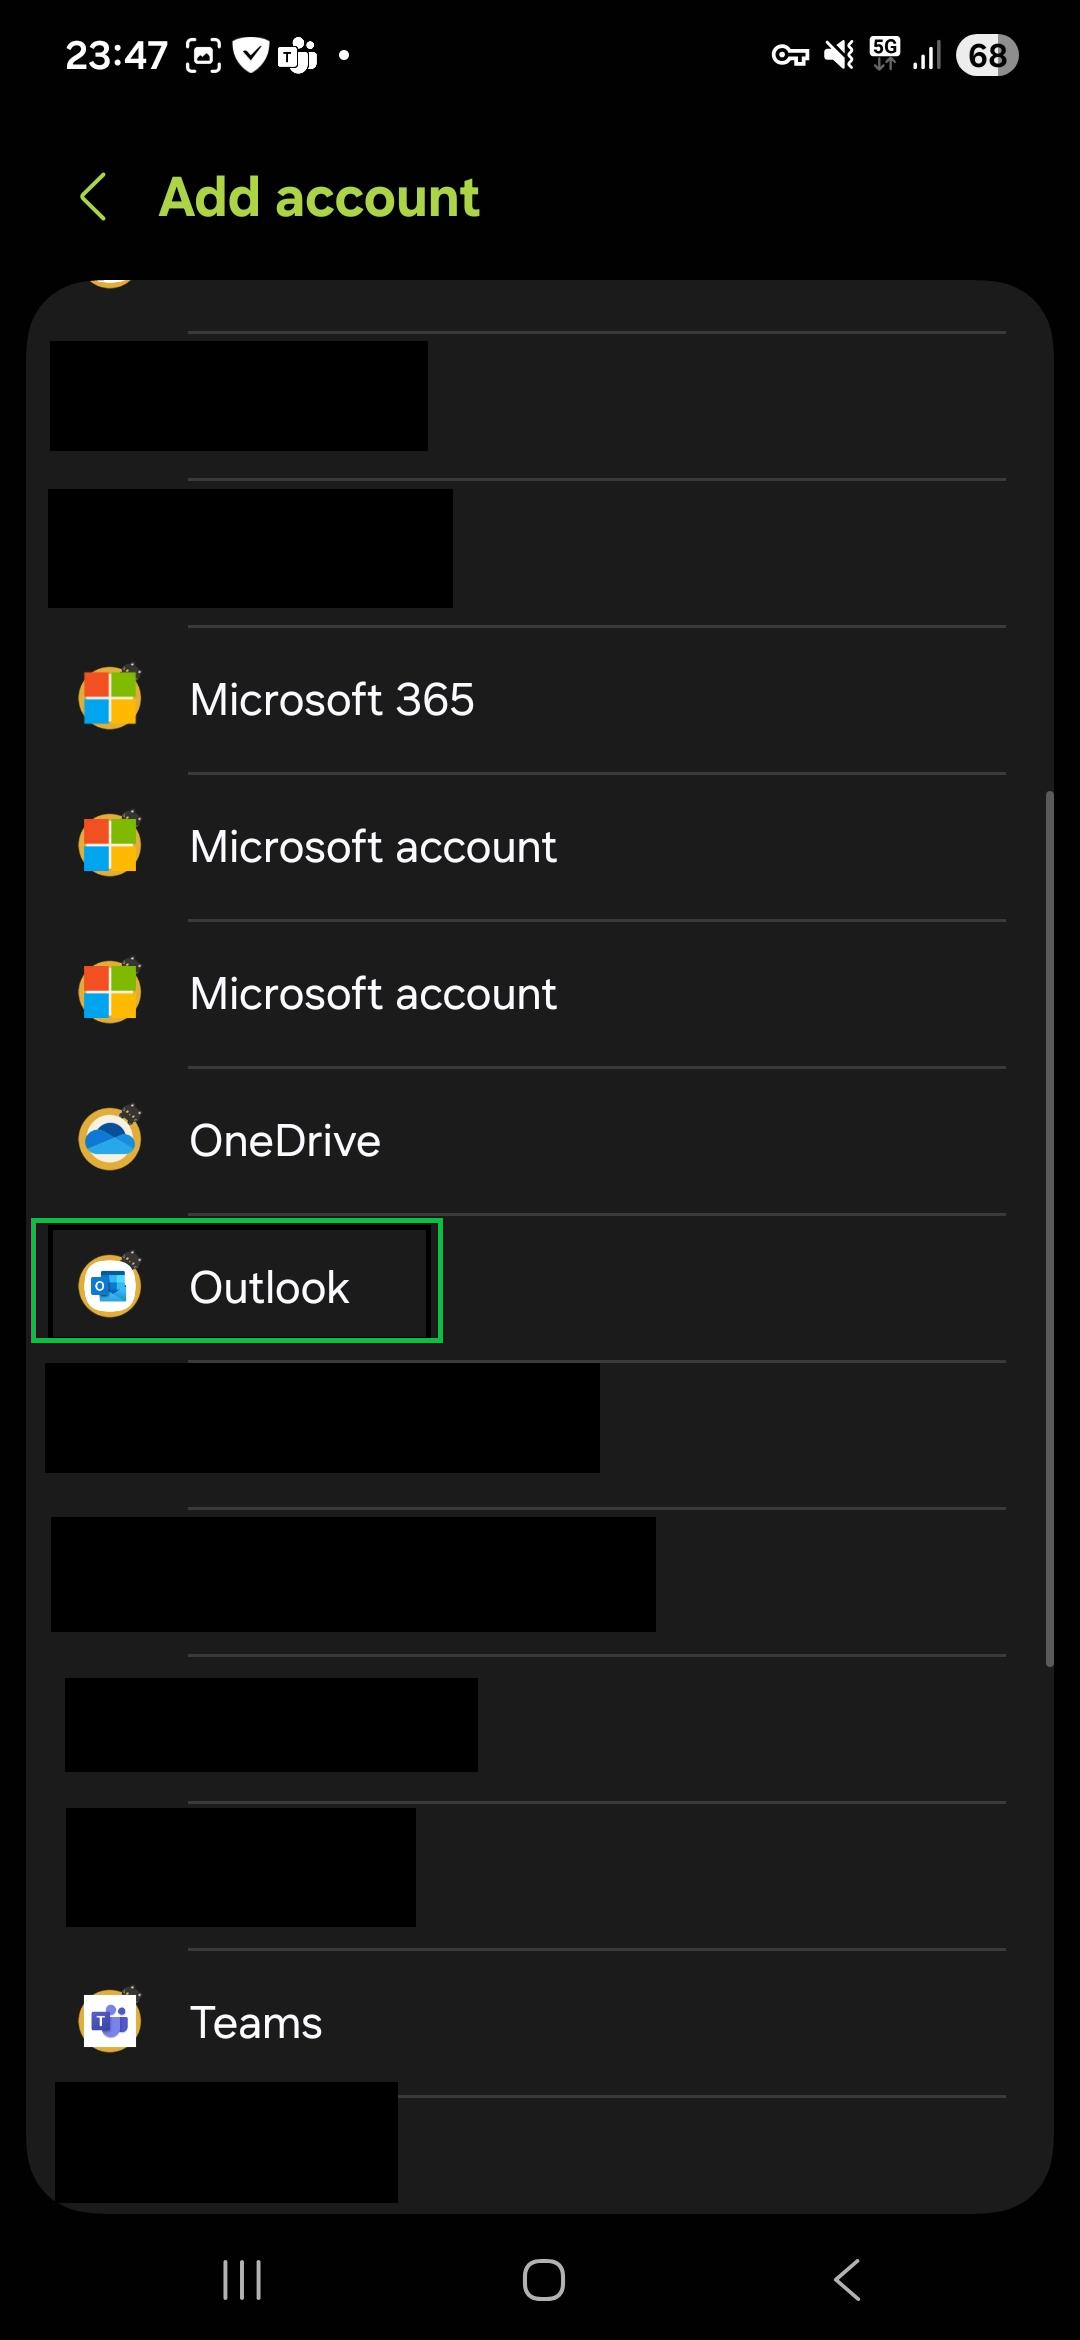The width and height of the screenshot is (1080, 2340).
Task: Tap the Outlook app icon
Action: [x=110, y=1286]
